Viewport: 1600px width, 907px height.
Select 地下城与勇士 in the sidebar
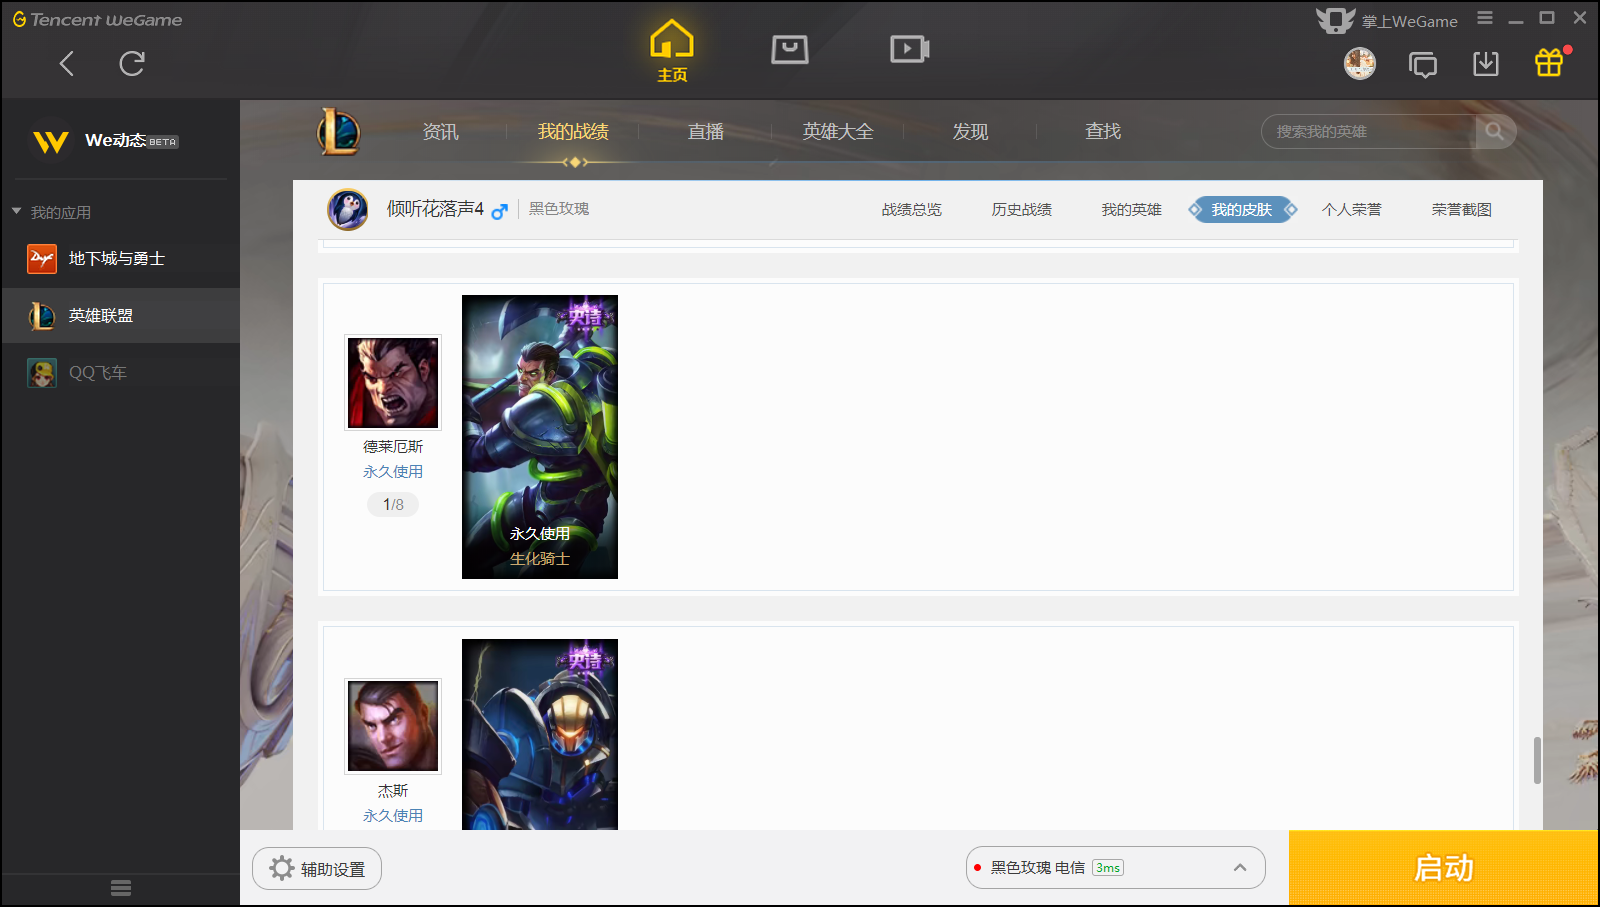120,259
